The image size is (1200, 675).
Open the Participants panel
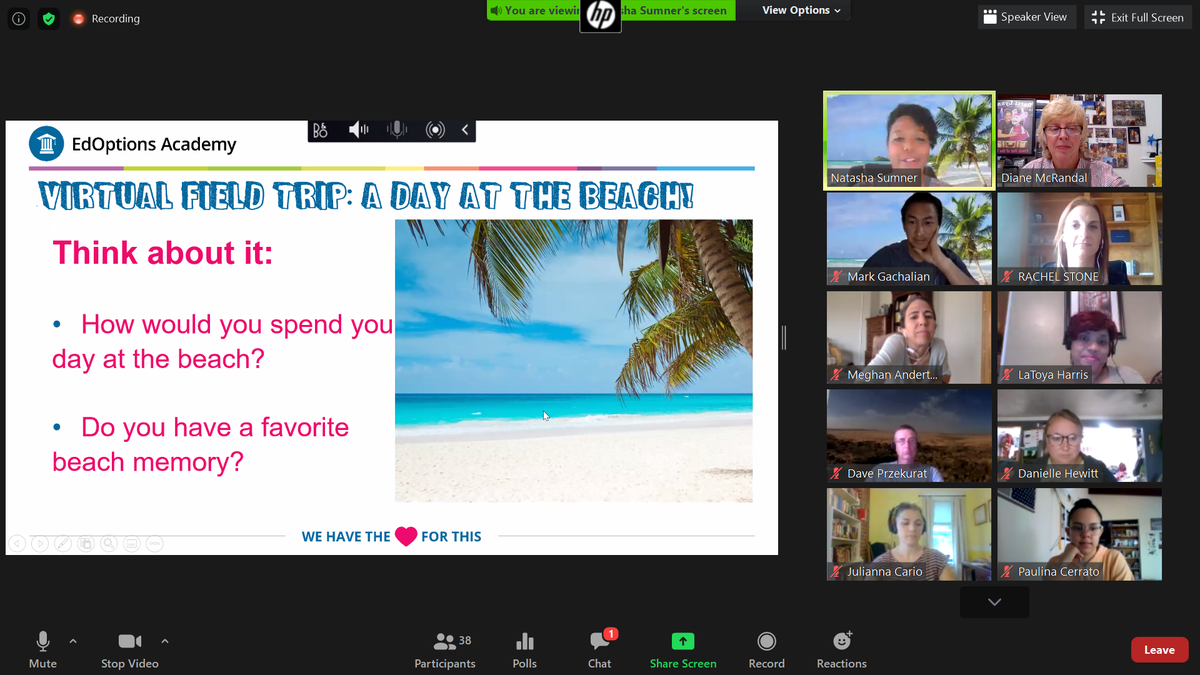[445, 650]
